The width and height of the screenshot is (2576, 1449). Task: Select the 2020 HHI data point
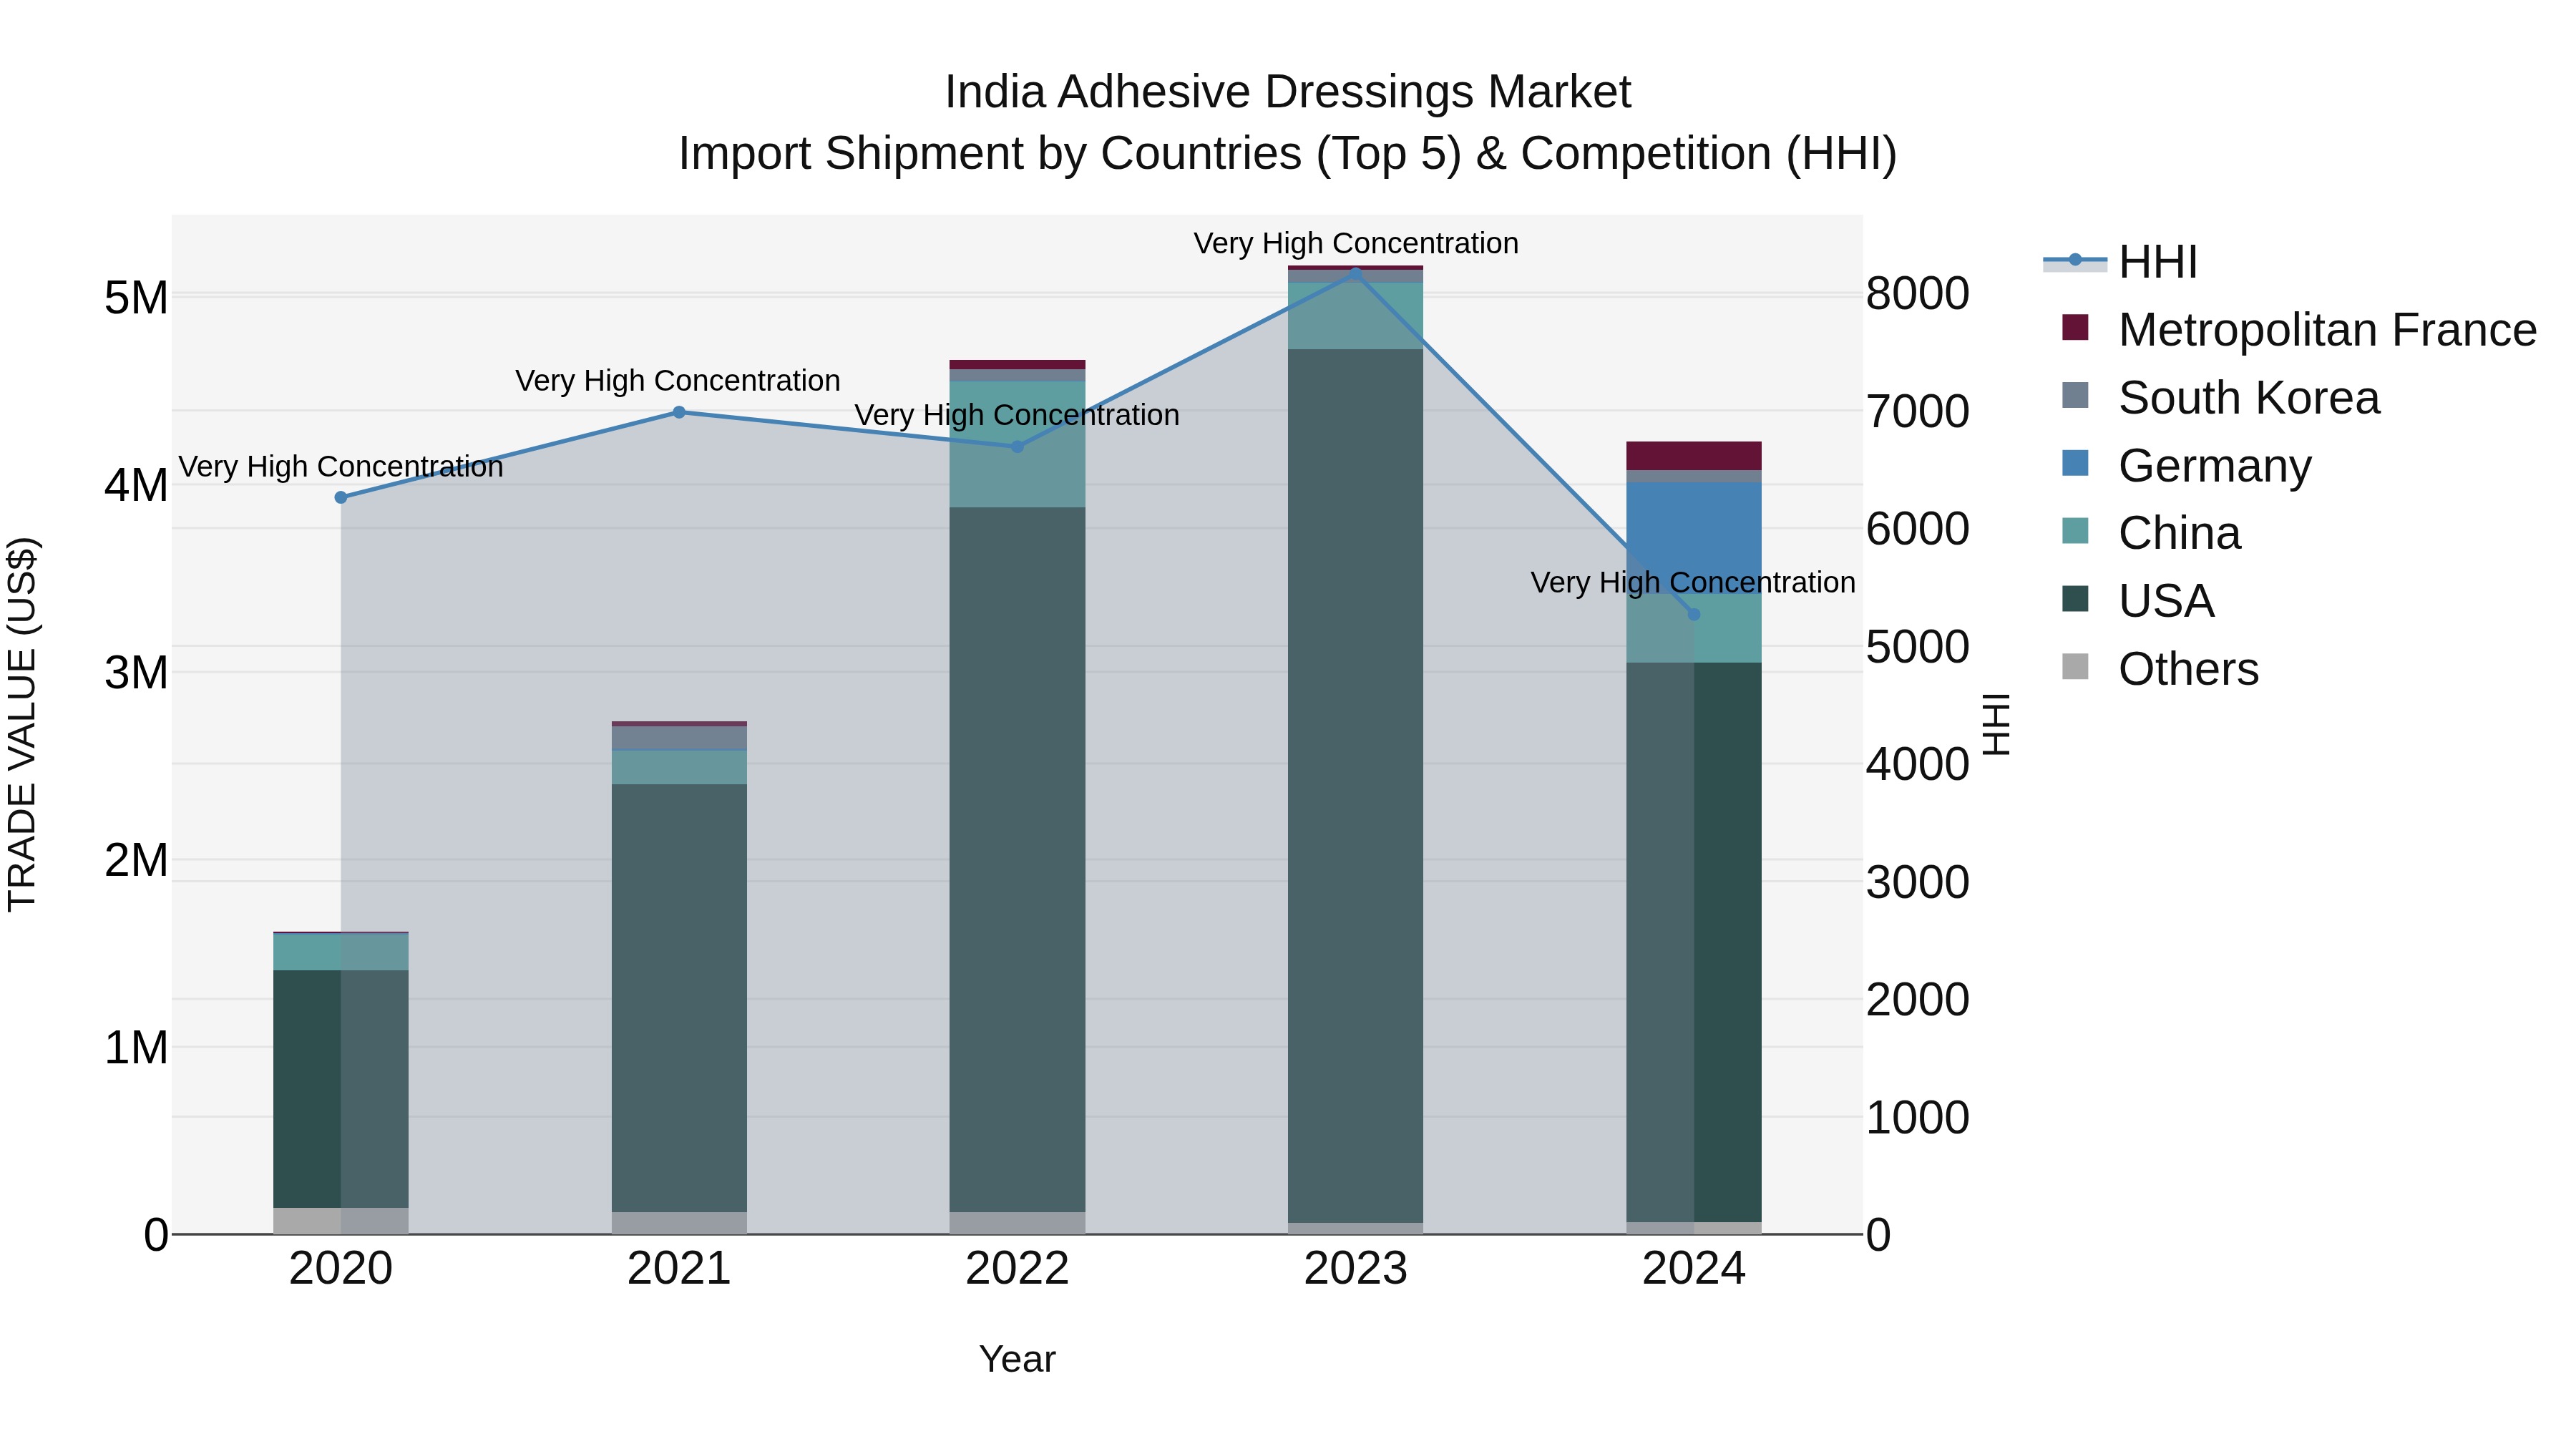coord(341,497)
